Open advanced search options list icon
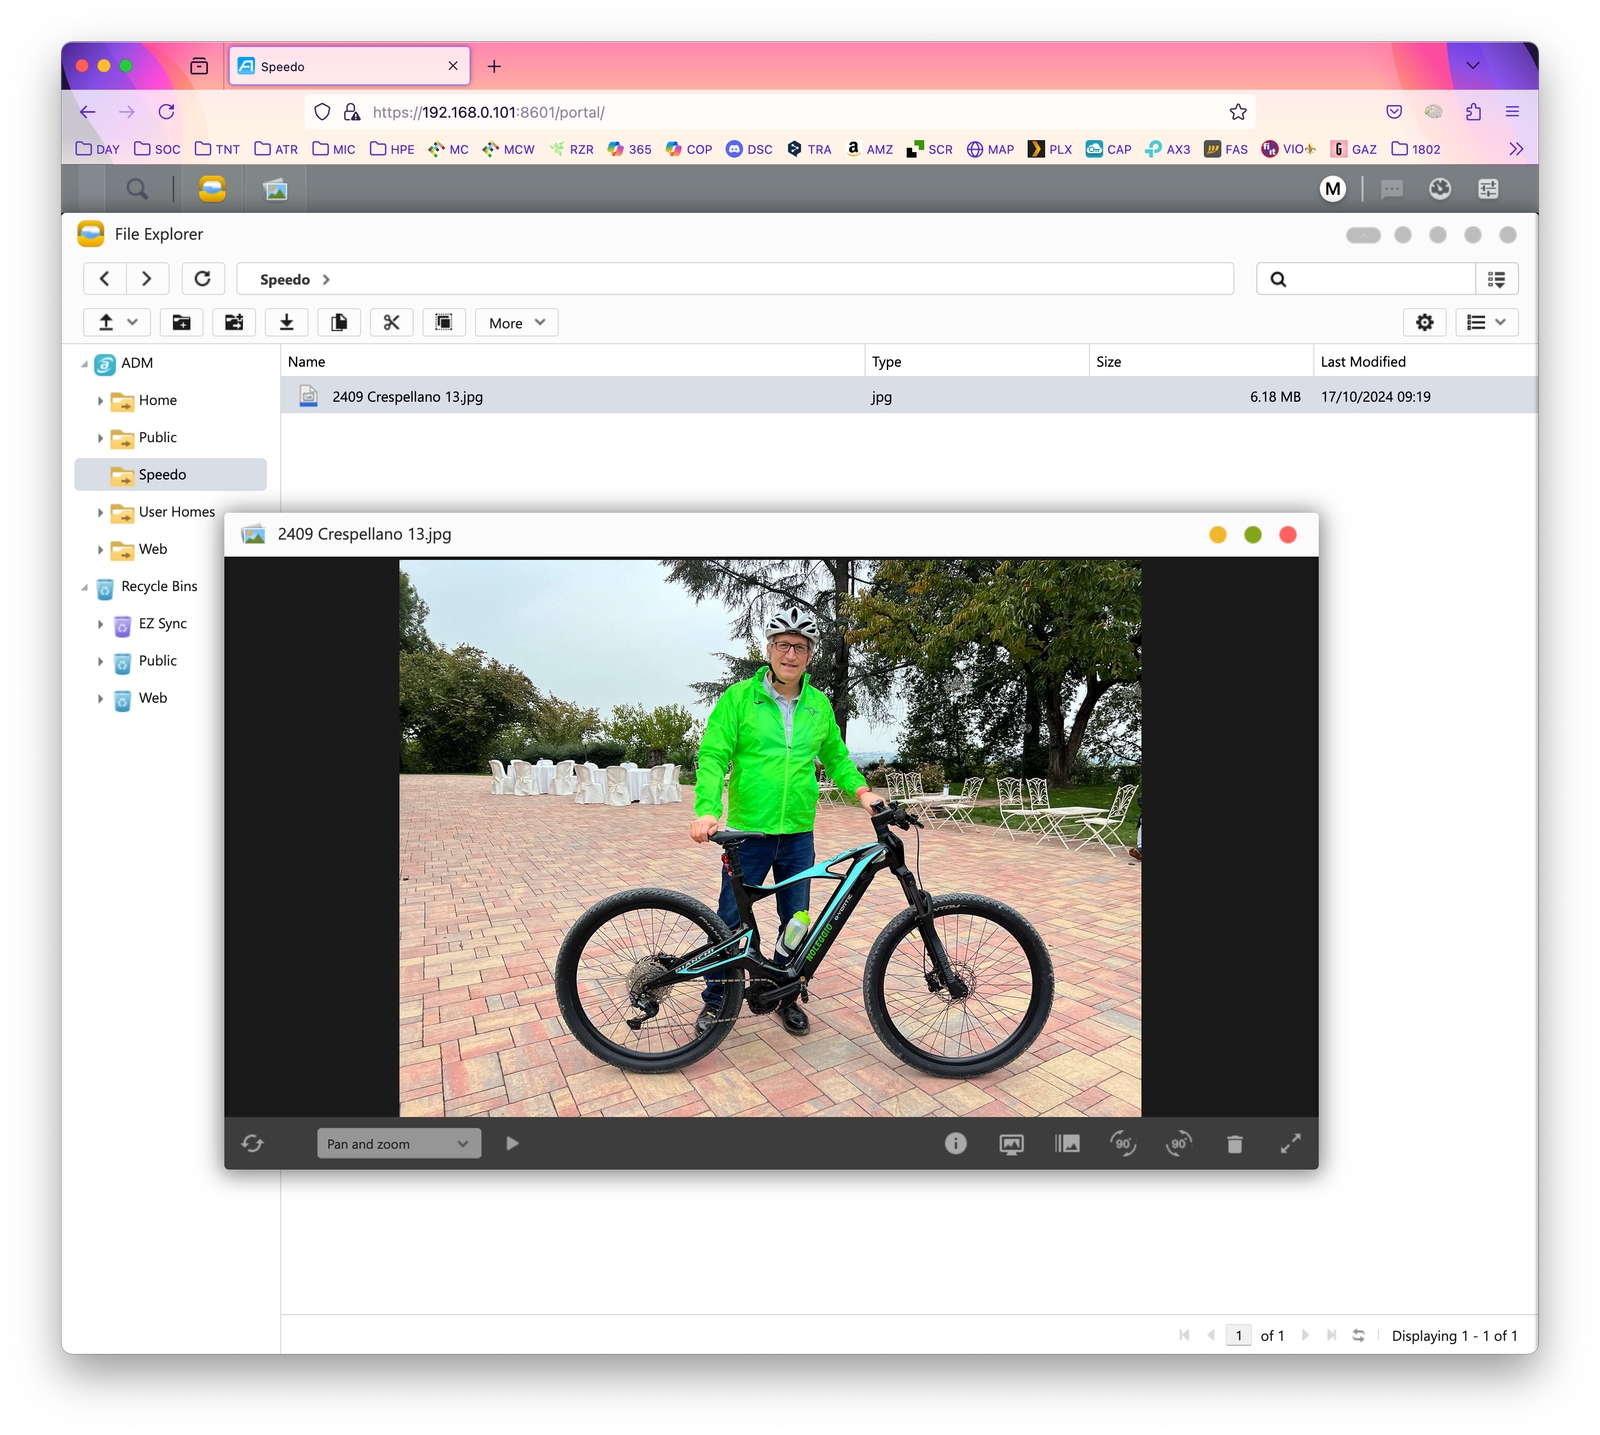Image resolution: width=1600 pixels, height=1435 pixels. pos(1497,279)
